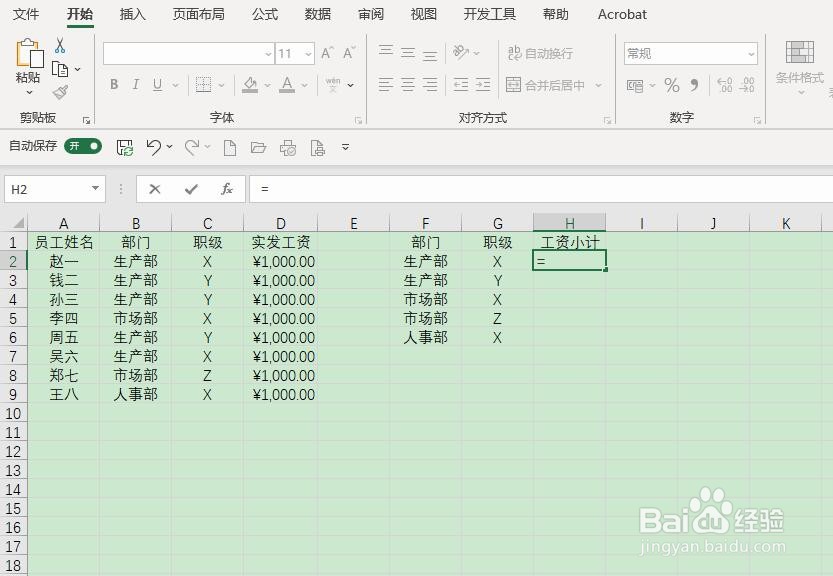Toggle middle vertical alignment
833x576 pixels.
pyautogui.click(x=408, y=53)
